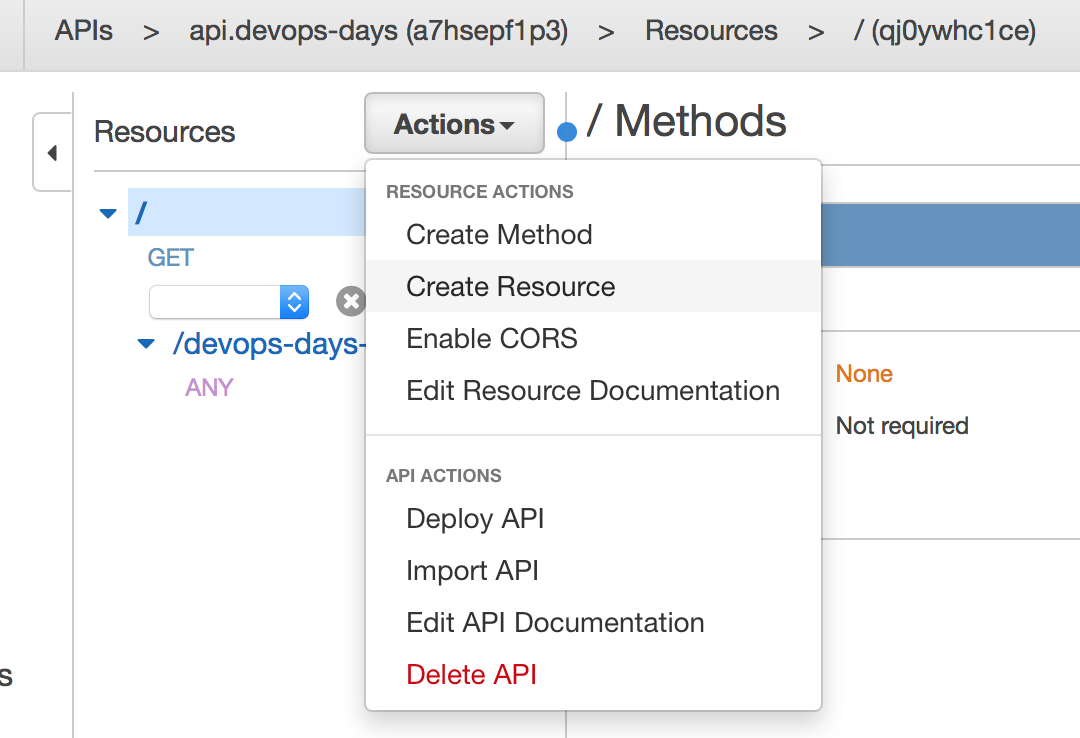Go to APIs breadcrumb link
This screenshot has height=738, width=1080.
point(84,31)
